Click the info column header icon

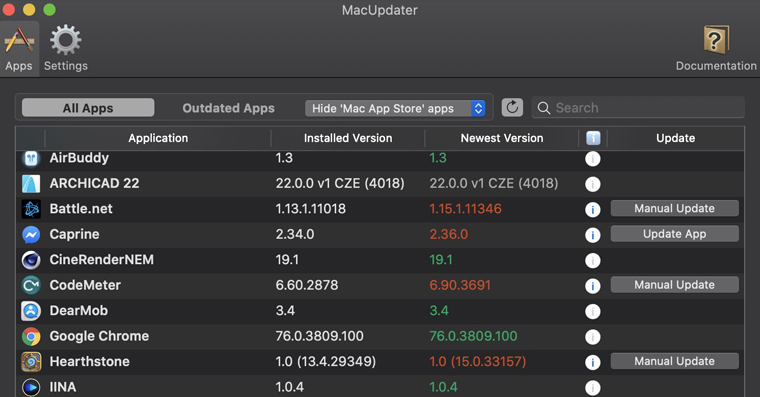coord(593,138)
